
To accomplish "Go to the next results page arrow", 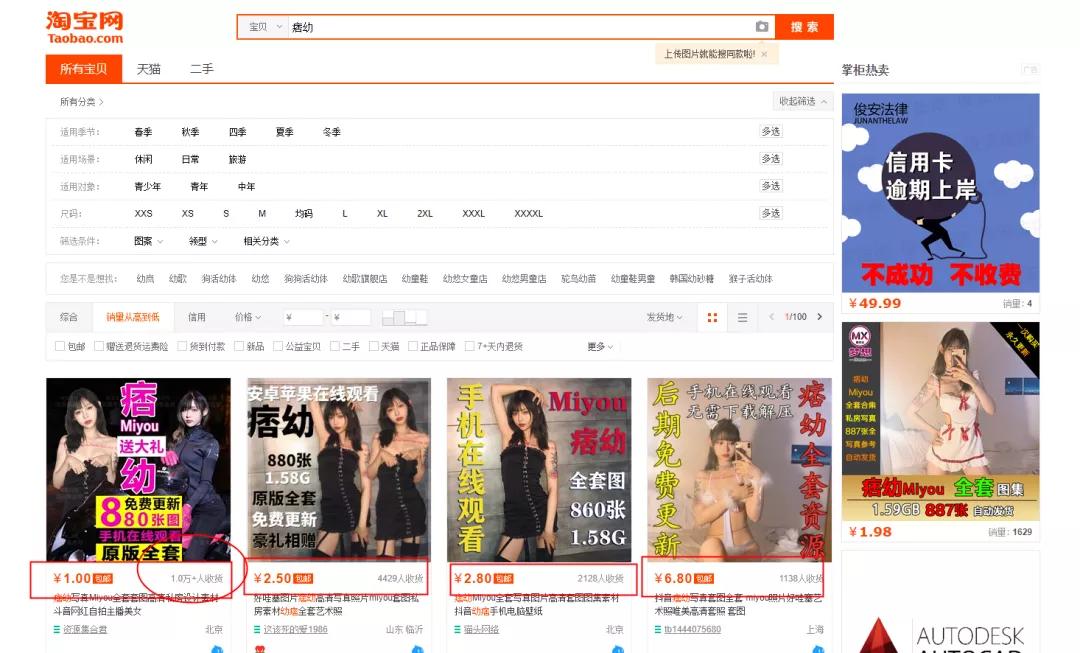I will pyautogui.click(x=820, y=317).
